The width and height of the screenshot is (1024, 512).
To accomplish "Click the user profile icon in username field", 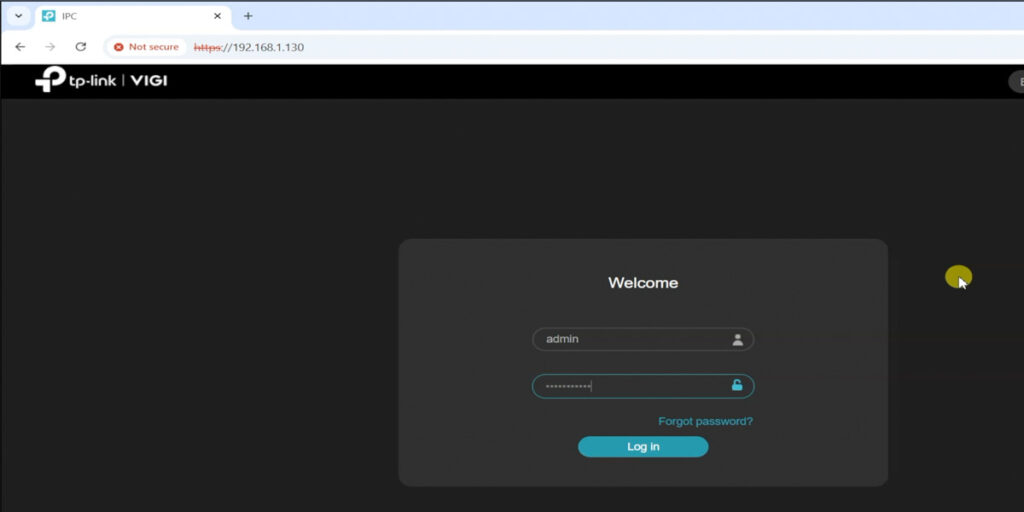I will pos(737,339).
